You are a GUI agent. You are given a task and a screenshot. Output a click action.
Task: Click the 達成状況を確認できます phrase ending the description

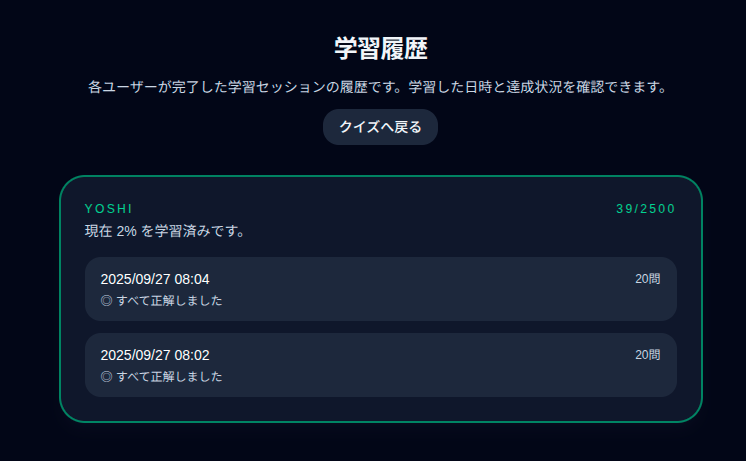[590, 87]
